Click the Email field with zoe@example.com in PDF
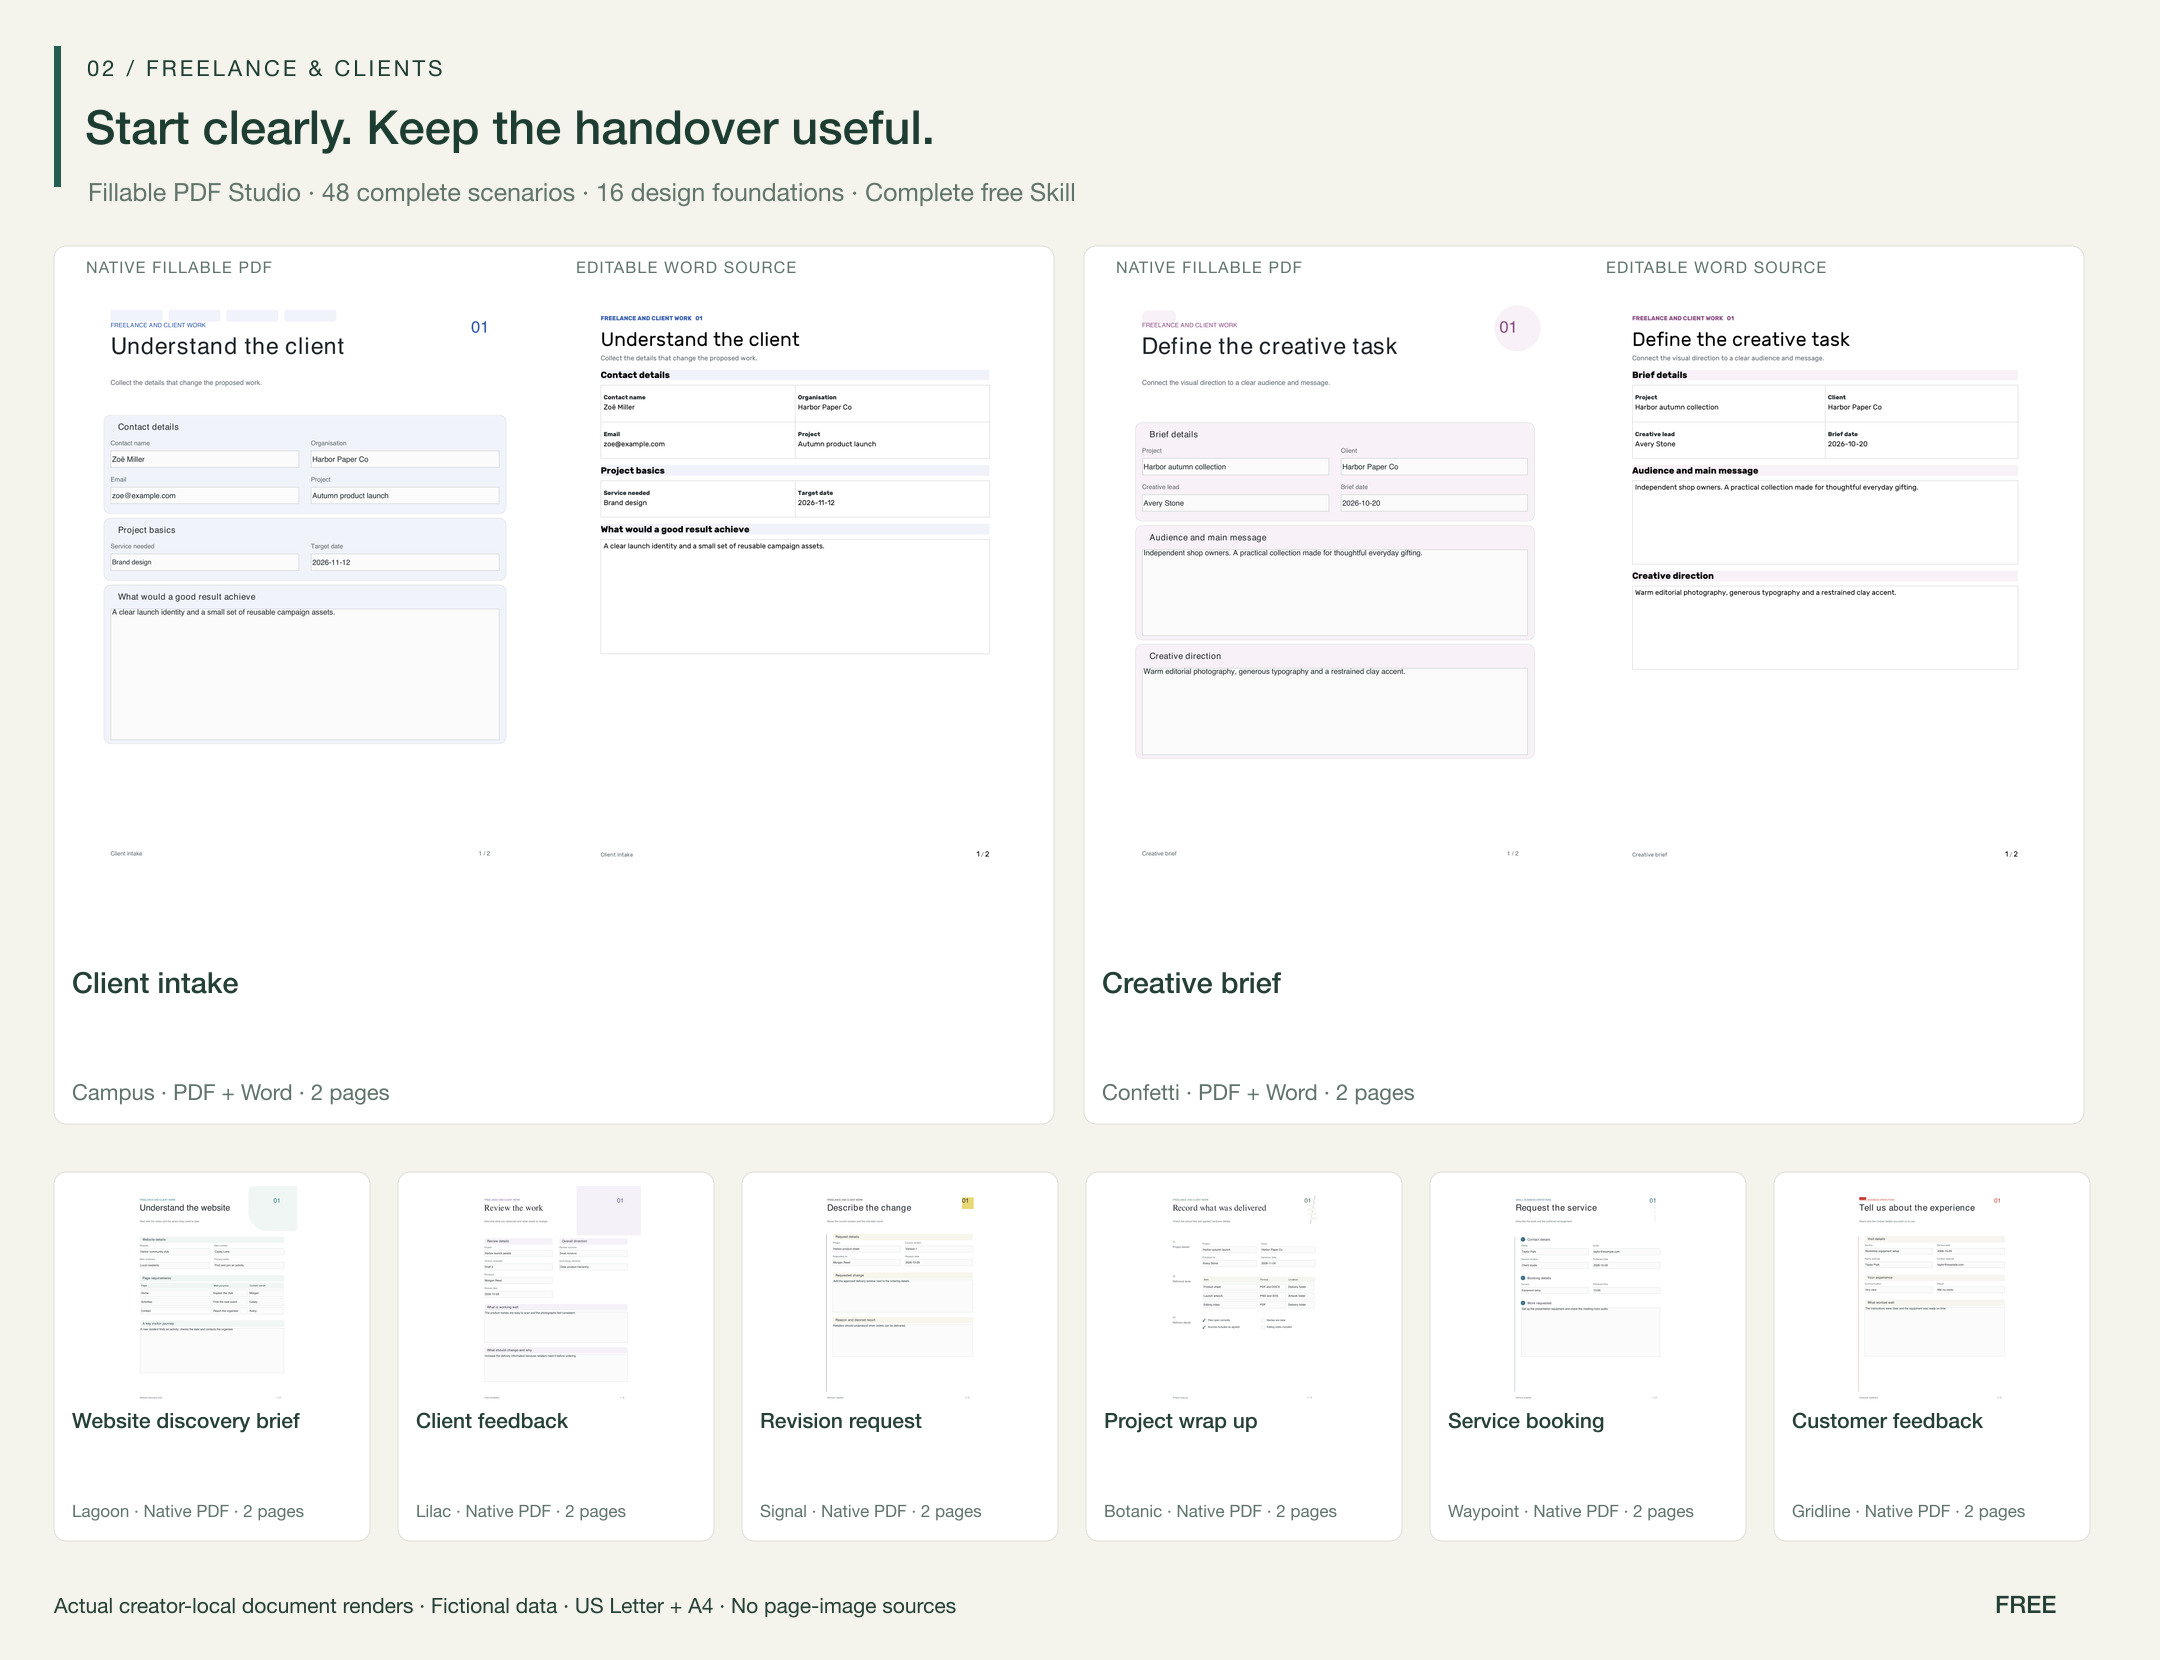 pyautogui.click(x=204, y=495)
